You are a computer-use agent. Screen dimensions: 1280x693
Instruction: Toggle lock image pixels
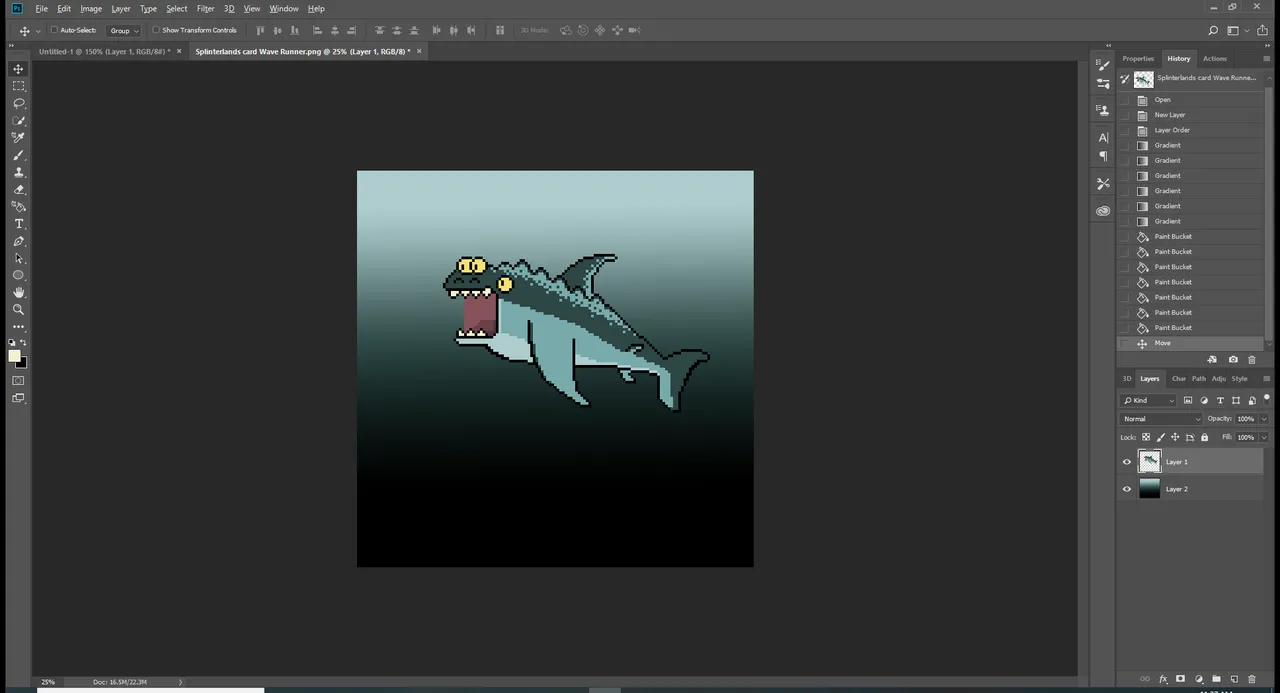pyautogui.click(x=1160, y=437)
